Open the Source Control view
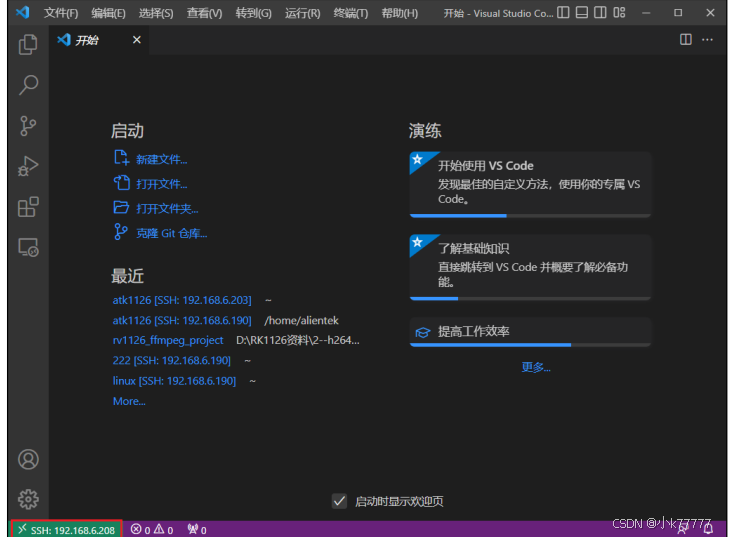 click(28, 126)
